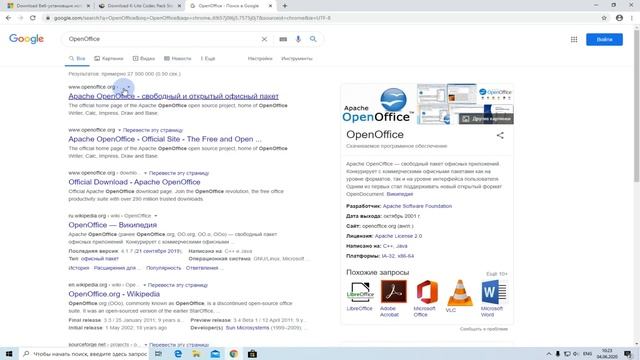Open OpenOffice — Википедия result
The width and height of the screenshot is (640, 360).
113,225
